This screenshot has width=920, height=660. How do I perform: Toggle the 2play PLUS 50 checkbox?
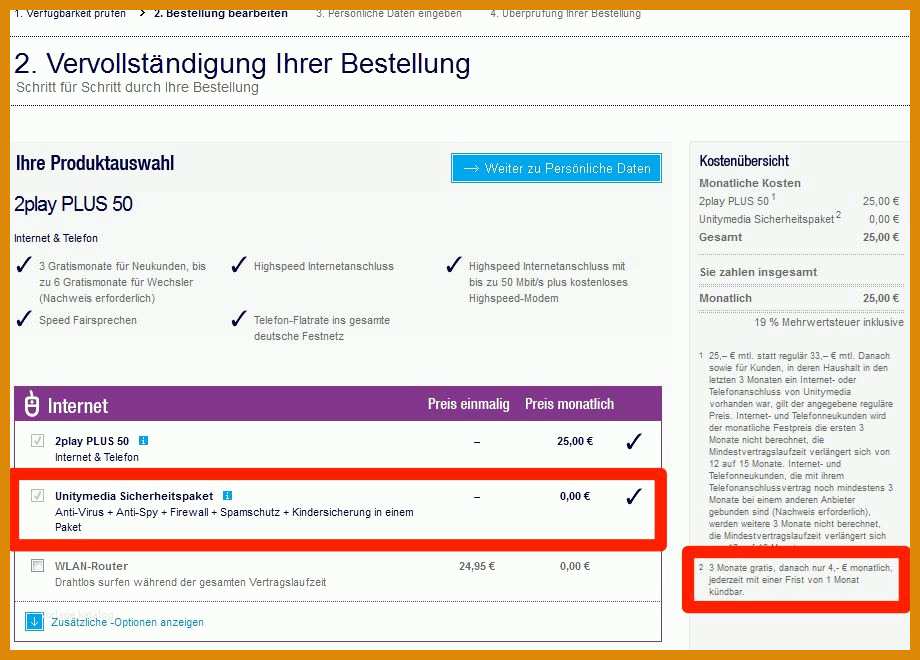(38, 441)
